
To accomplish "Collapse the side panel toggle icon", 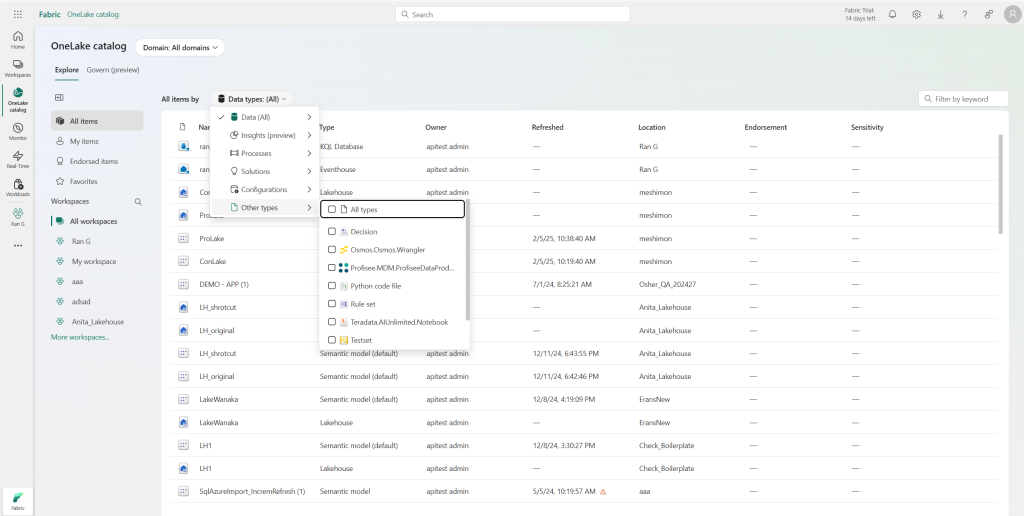I will tap(59, 97).
